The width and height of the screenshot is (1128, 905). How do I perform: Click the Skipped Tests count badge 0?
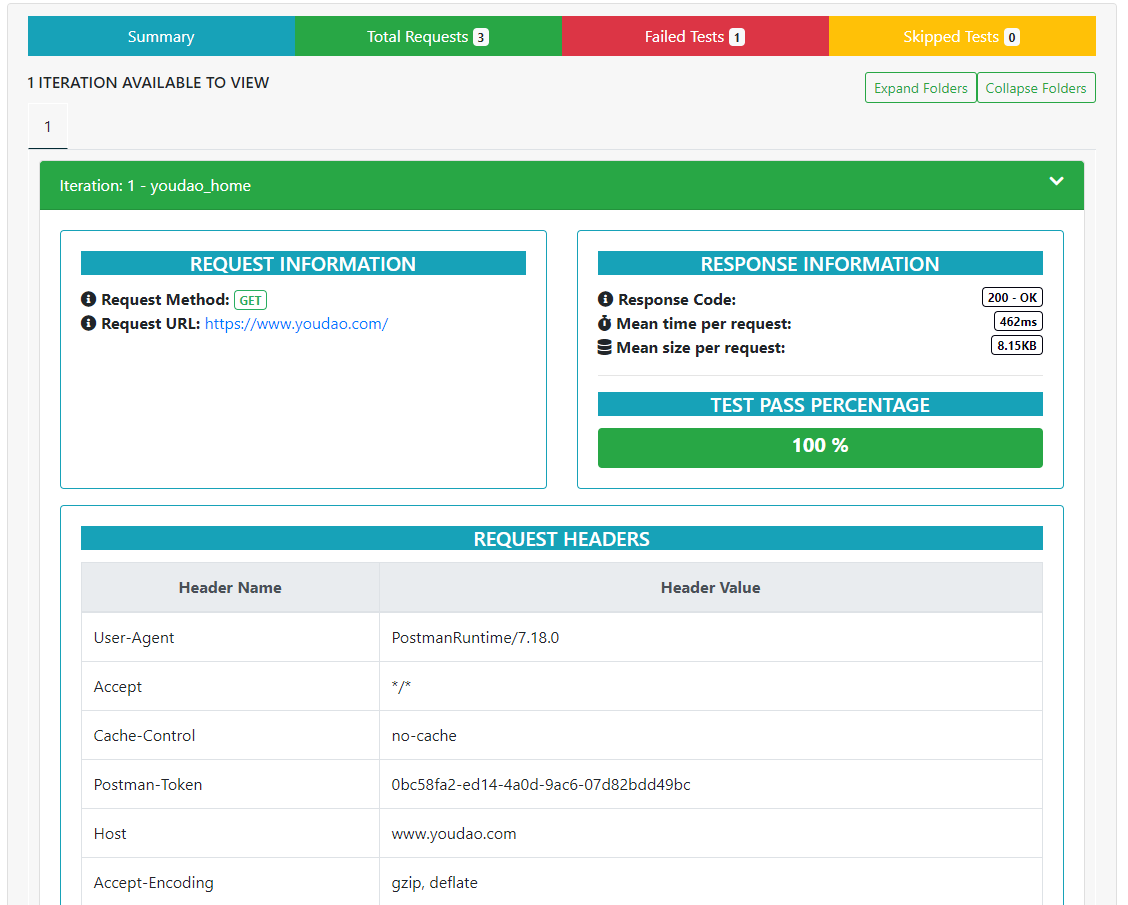click(x=1012, y=37)
